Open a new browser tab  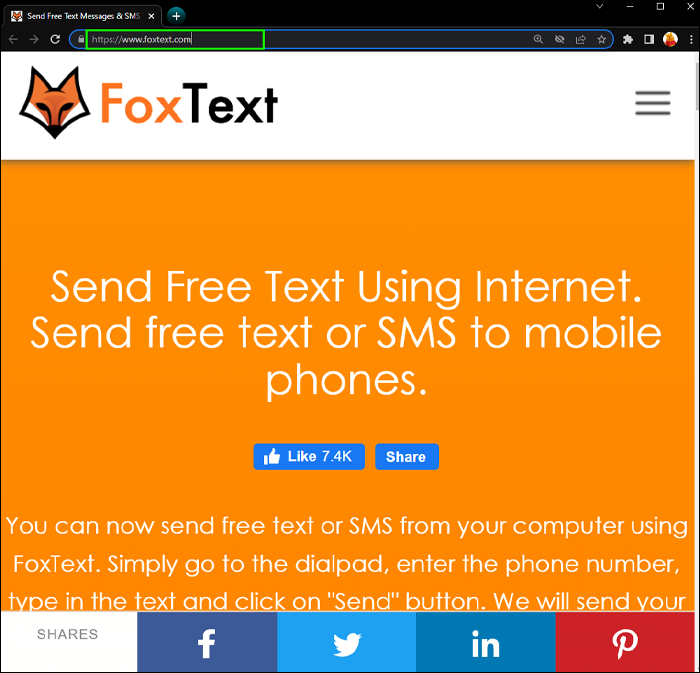(x=176, y=16)
